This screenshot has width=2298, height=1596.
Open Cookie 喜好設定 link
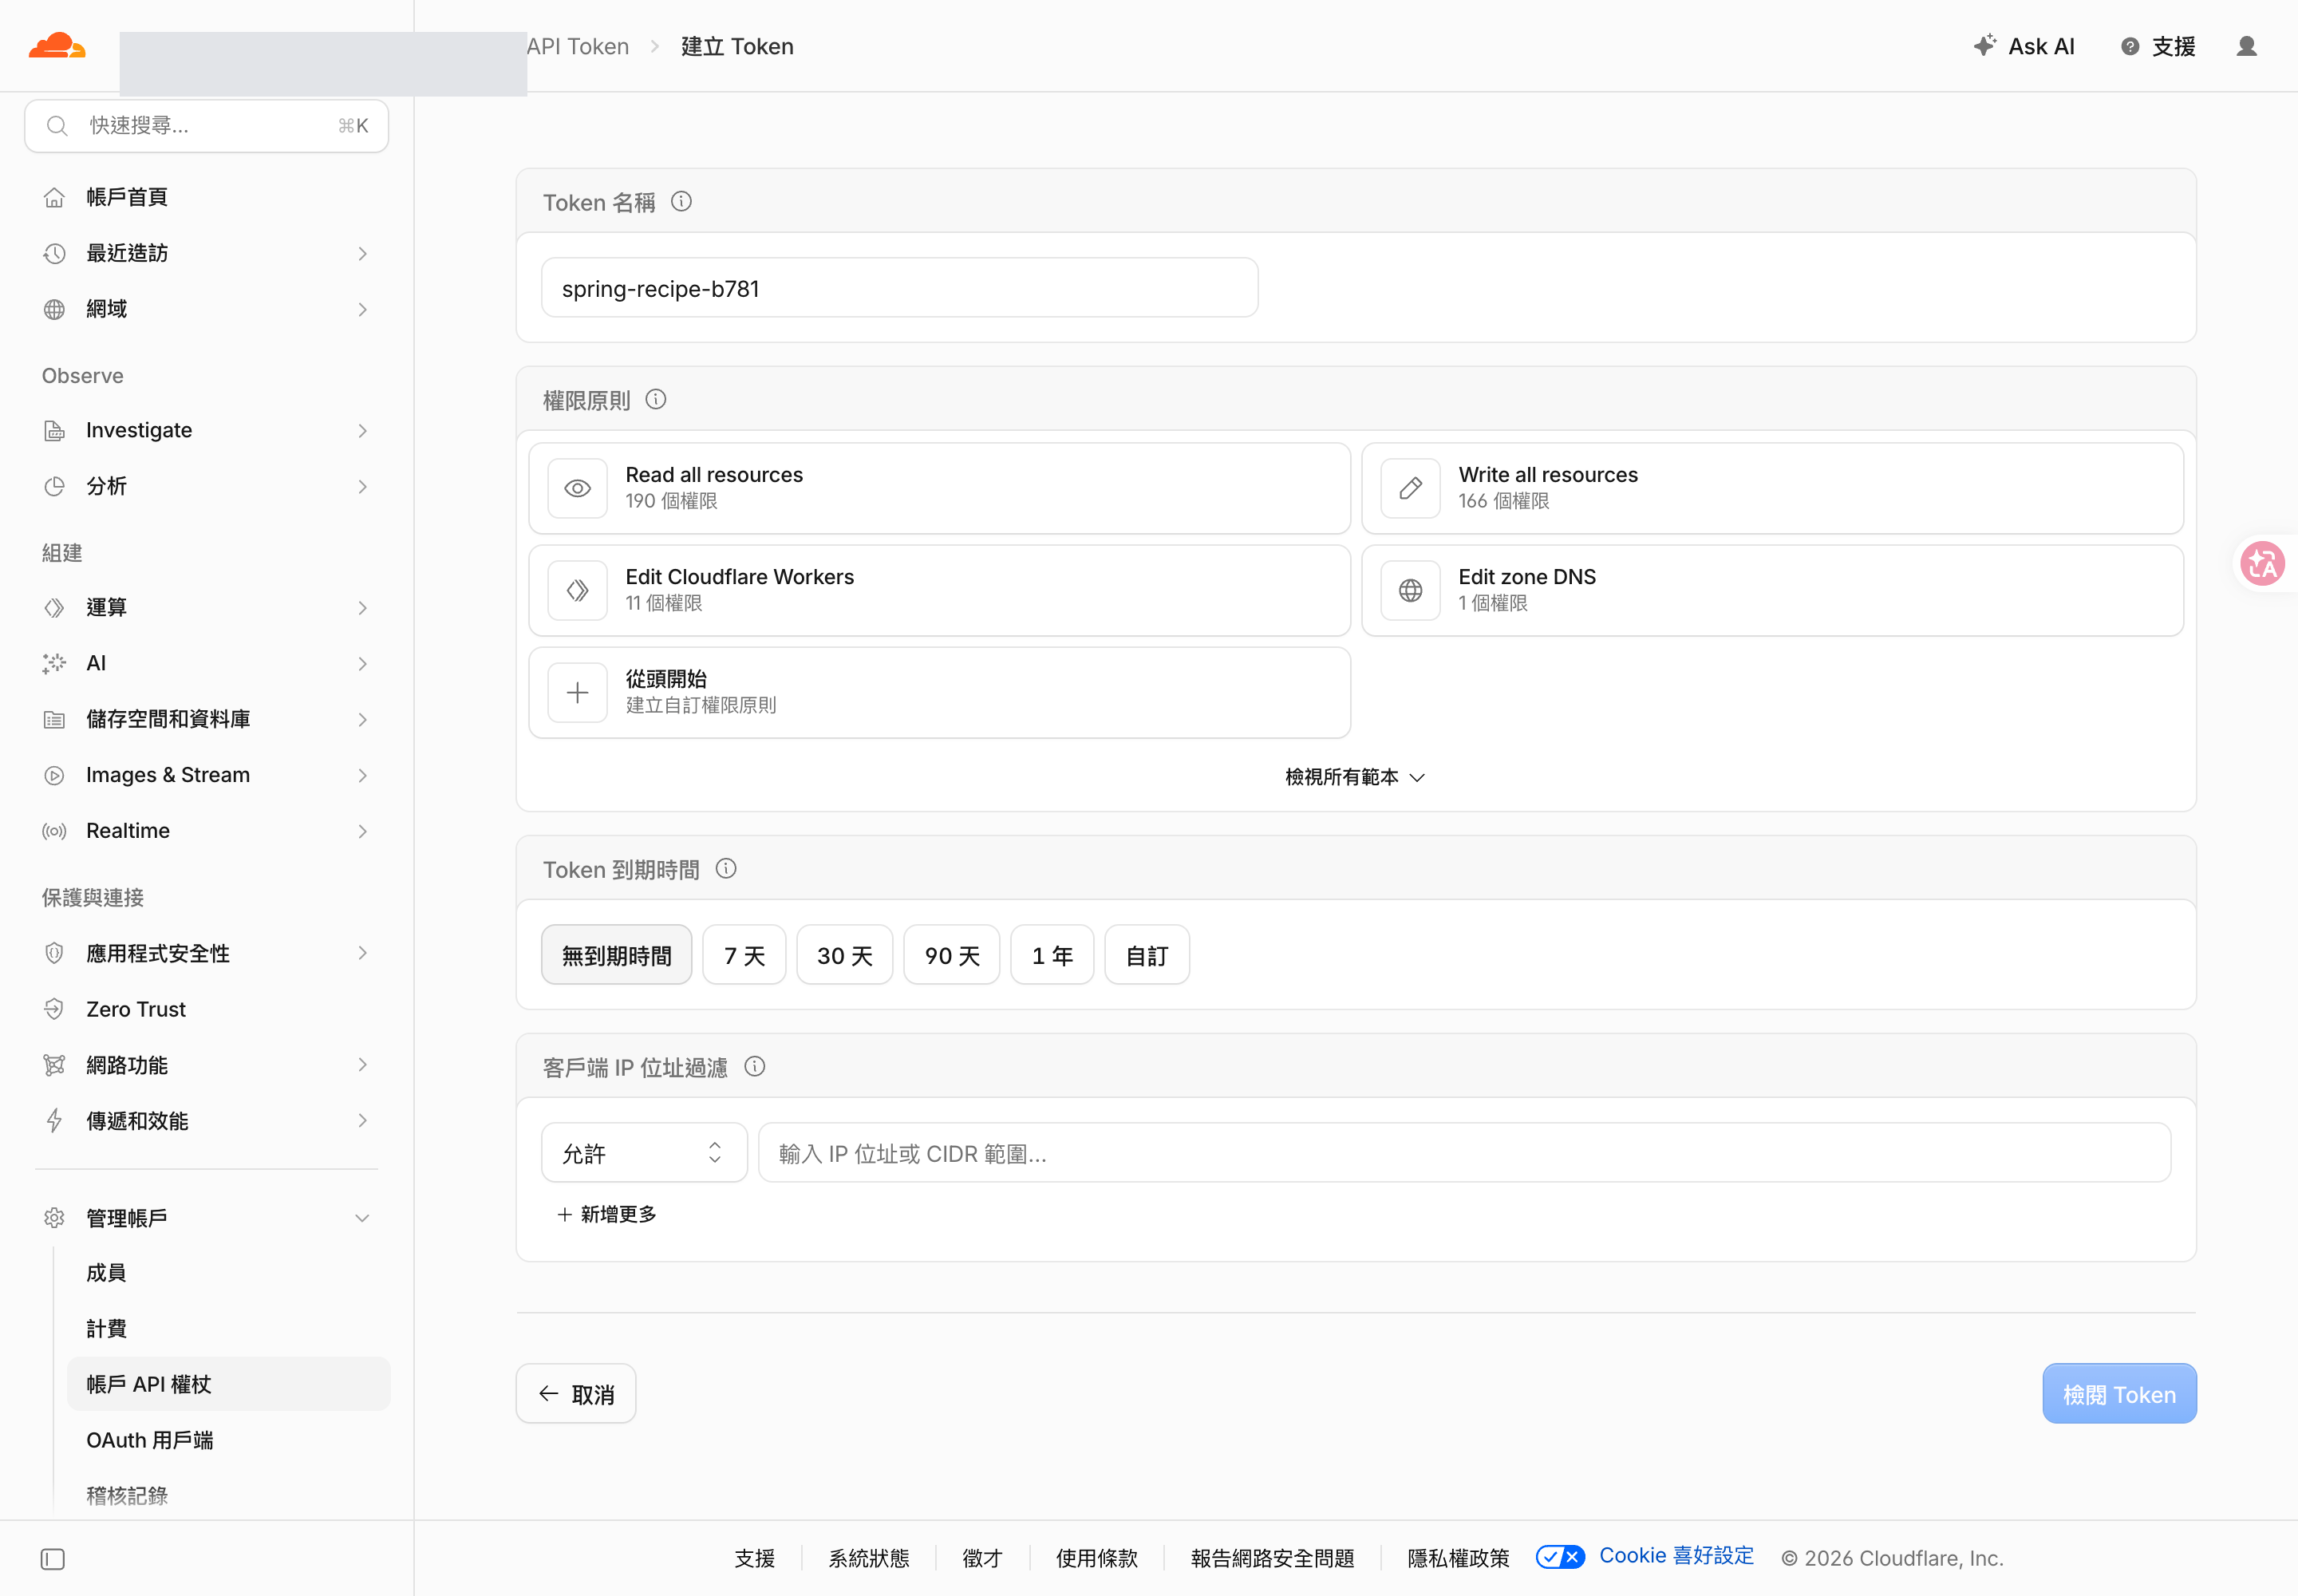[1676, 1556]
